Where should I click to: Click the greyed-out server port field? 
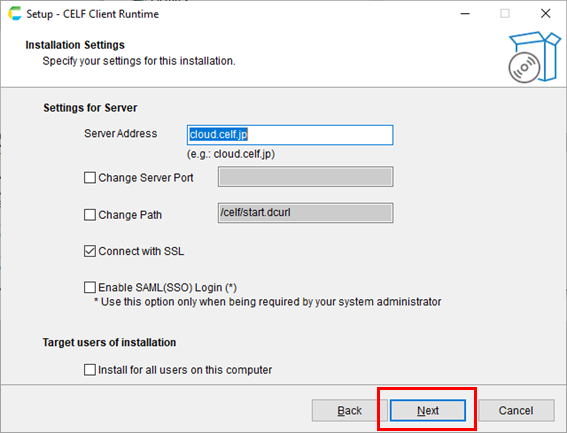pos(306,177)
